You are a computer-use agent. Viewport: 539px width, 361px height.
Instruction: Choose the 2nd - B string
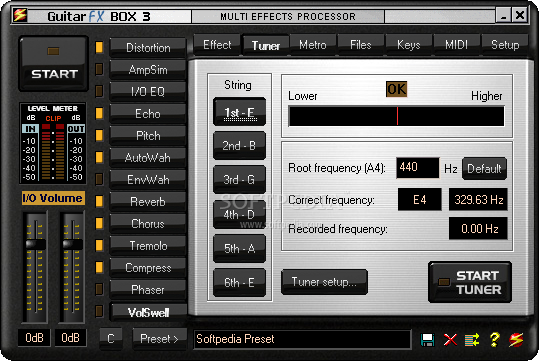(239, 145)
